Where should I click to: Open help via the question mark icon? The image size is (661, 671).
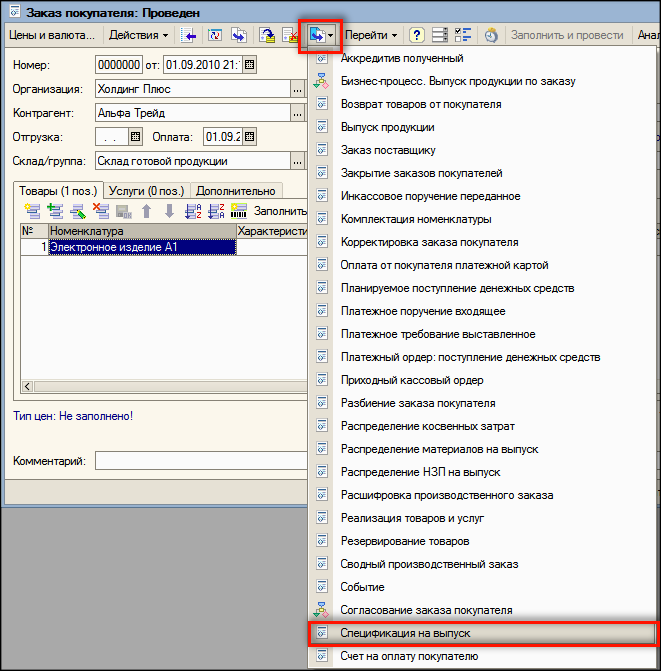point(416,35)
